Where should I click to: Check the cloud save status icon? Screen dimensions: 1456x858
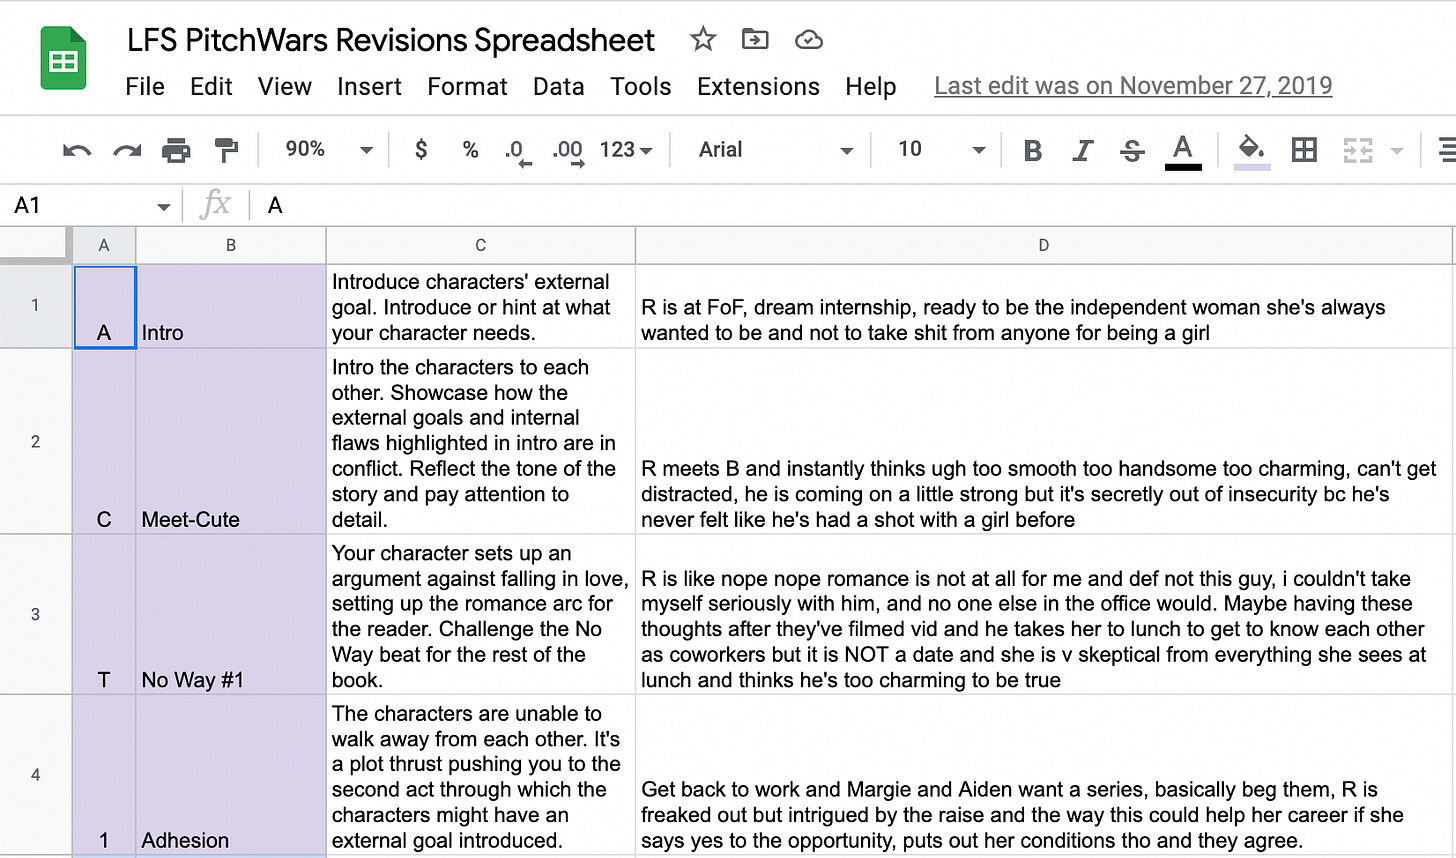pos(808,40)
